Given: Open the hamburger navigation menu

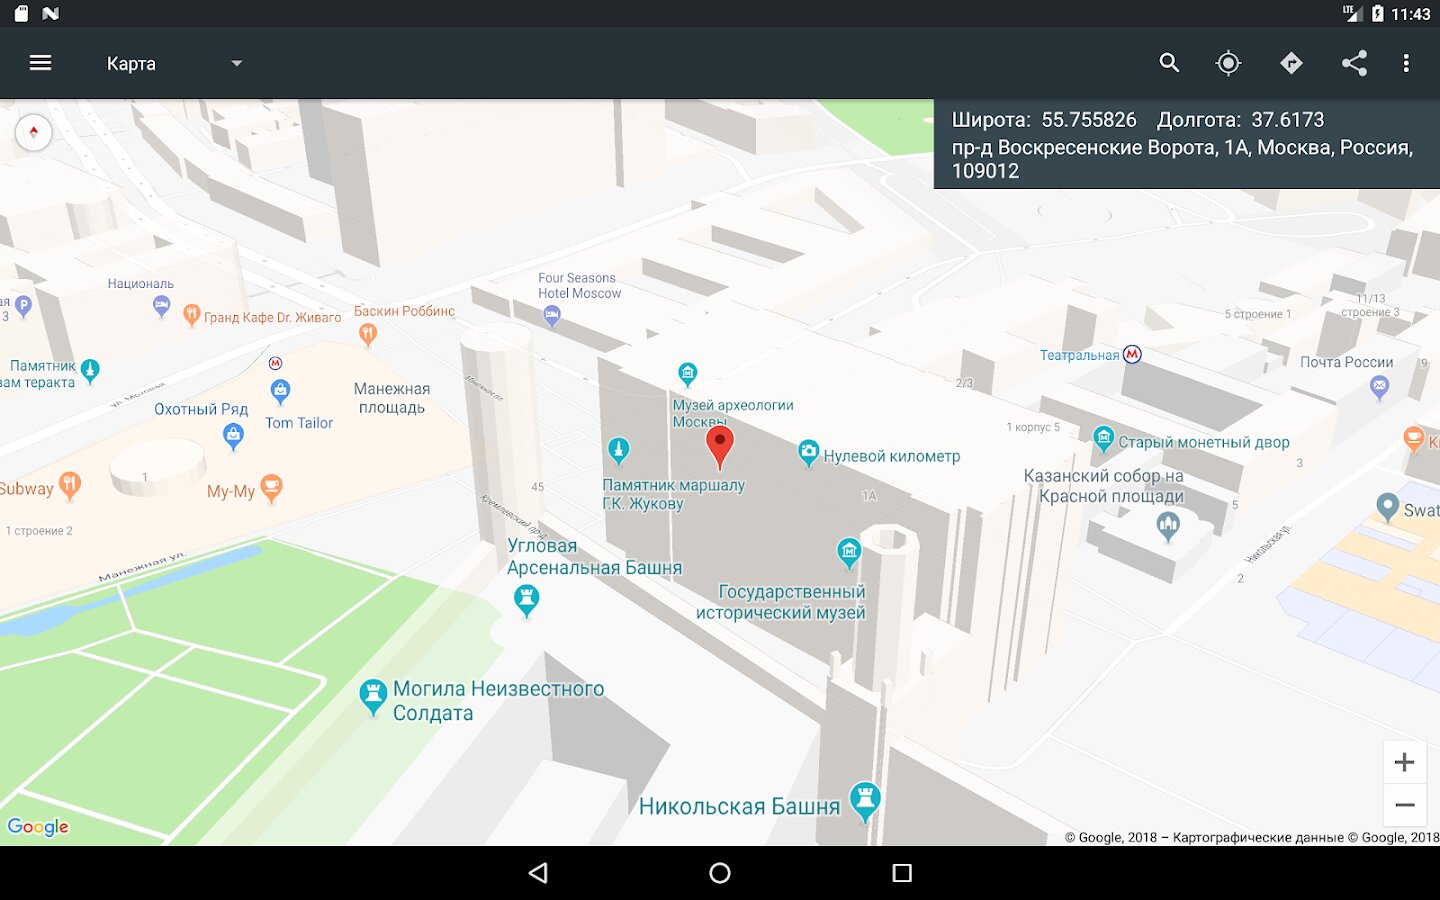Looking at the screenshot, I should pos(40,63).
